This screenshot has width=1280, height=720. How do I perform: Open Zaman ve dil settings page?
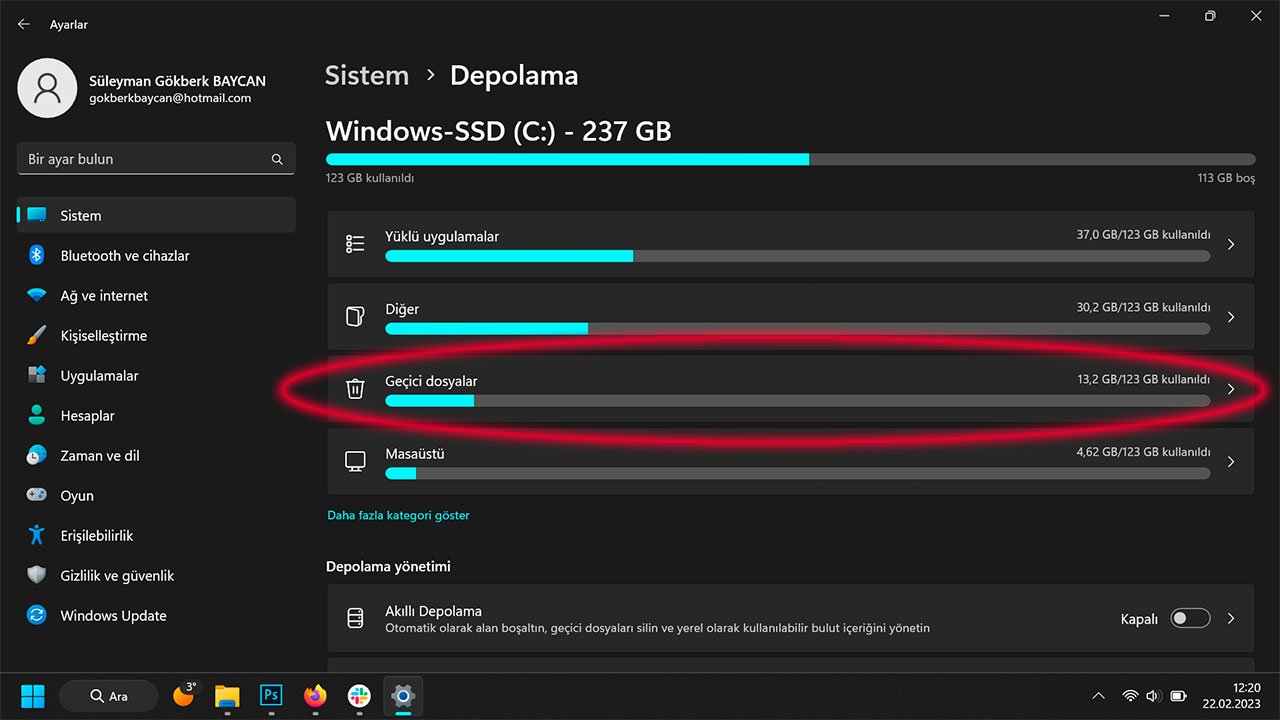tap(156, 455)
